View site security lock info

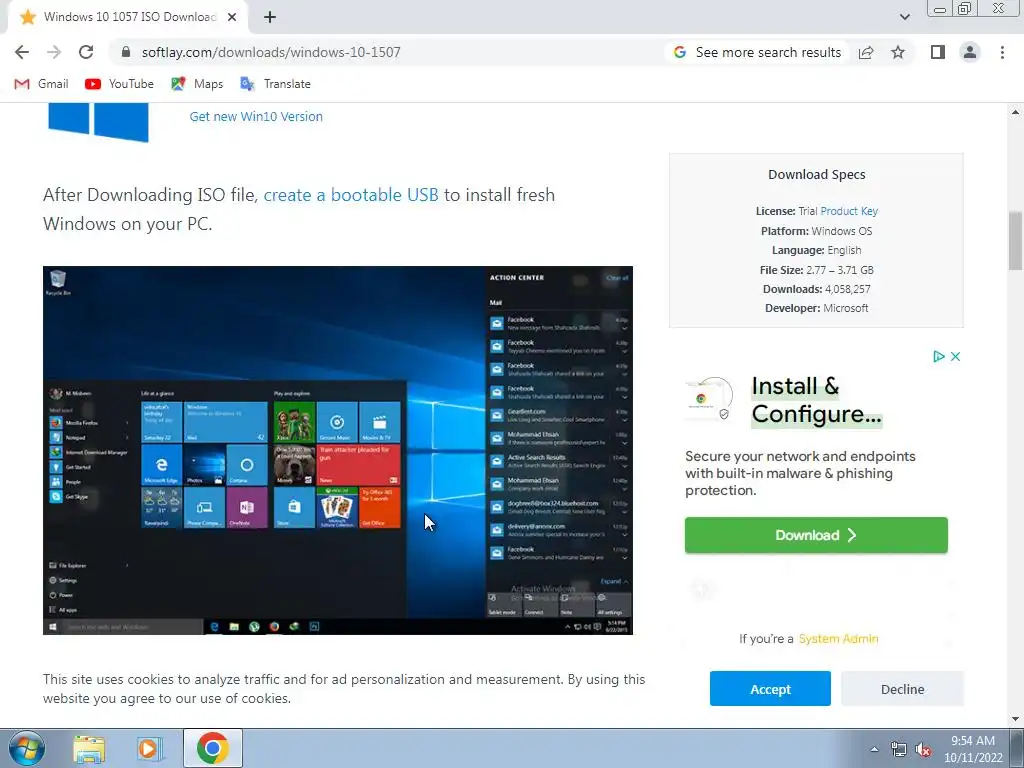(126, 52)
